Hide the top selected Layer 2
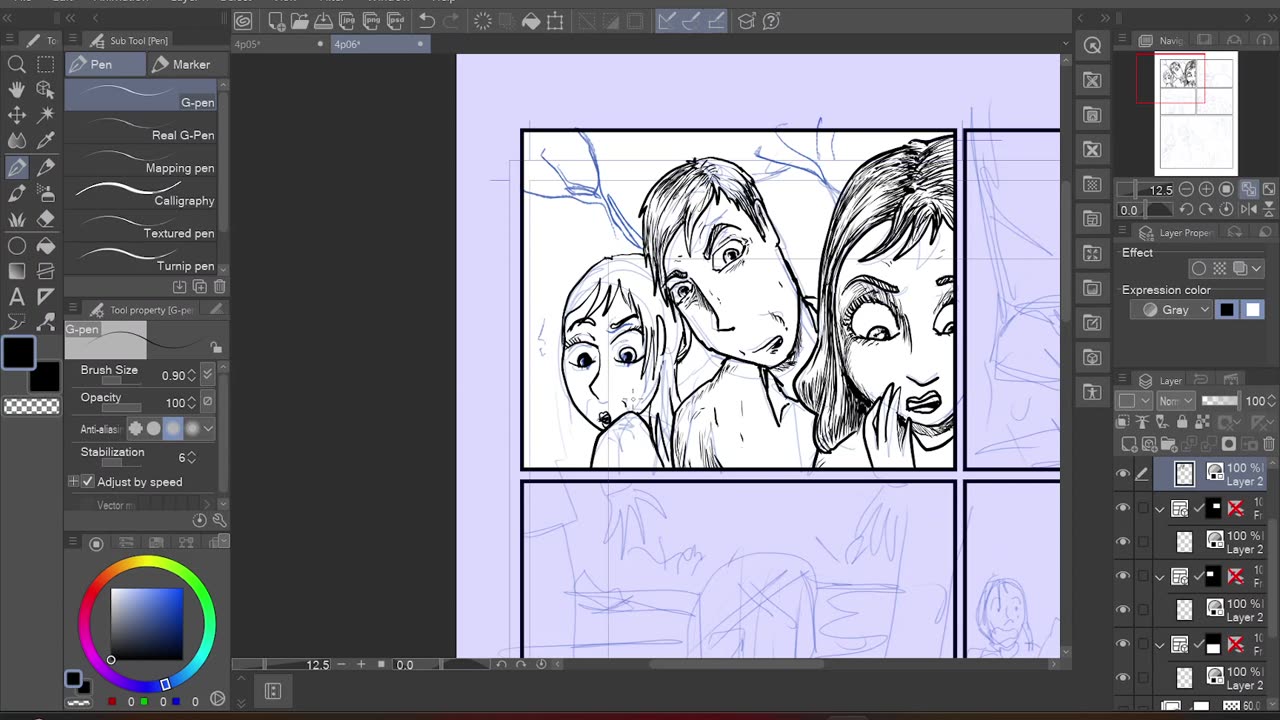This screenshot has width=1280, height=720. click(x=1123, y=474)
